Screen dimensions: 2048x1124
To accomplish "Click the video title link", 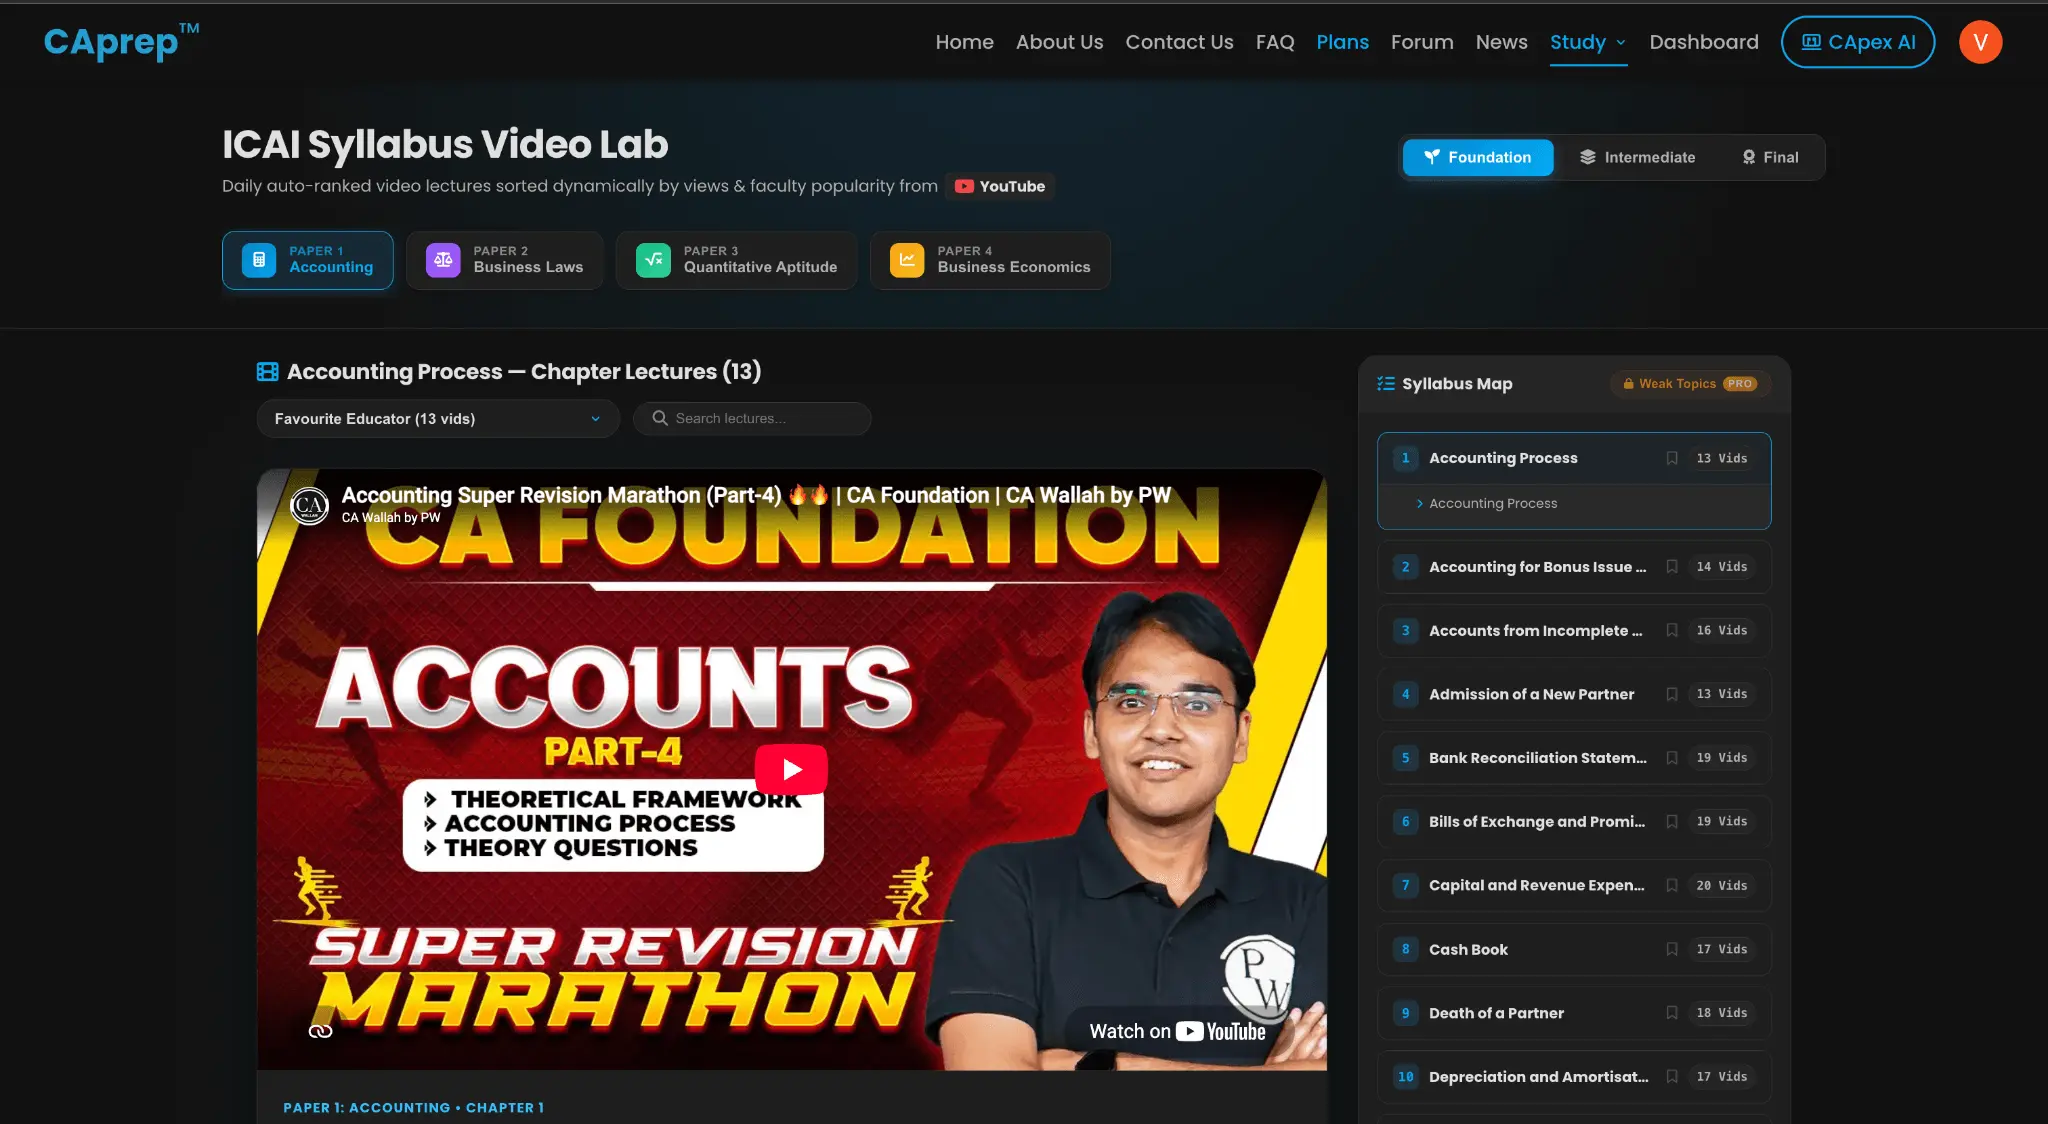I will click(756, 495).
